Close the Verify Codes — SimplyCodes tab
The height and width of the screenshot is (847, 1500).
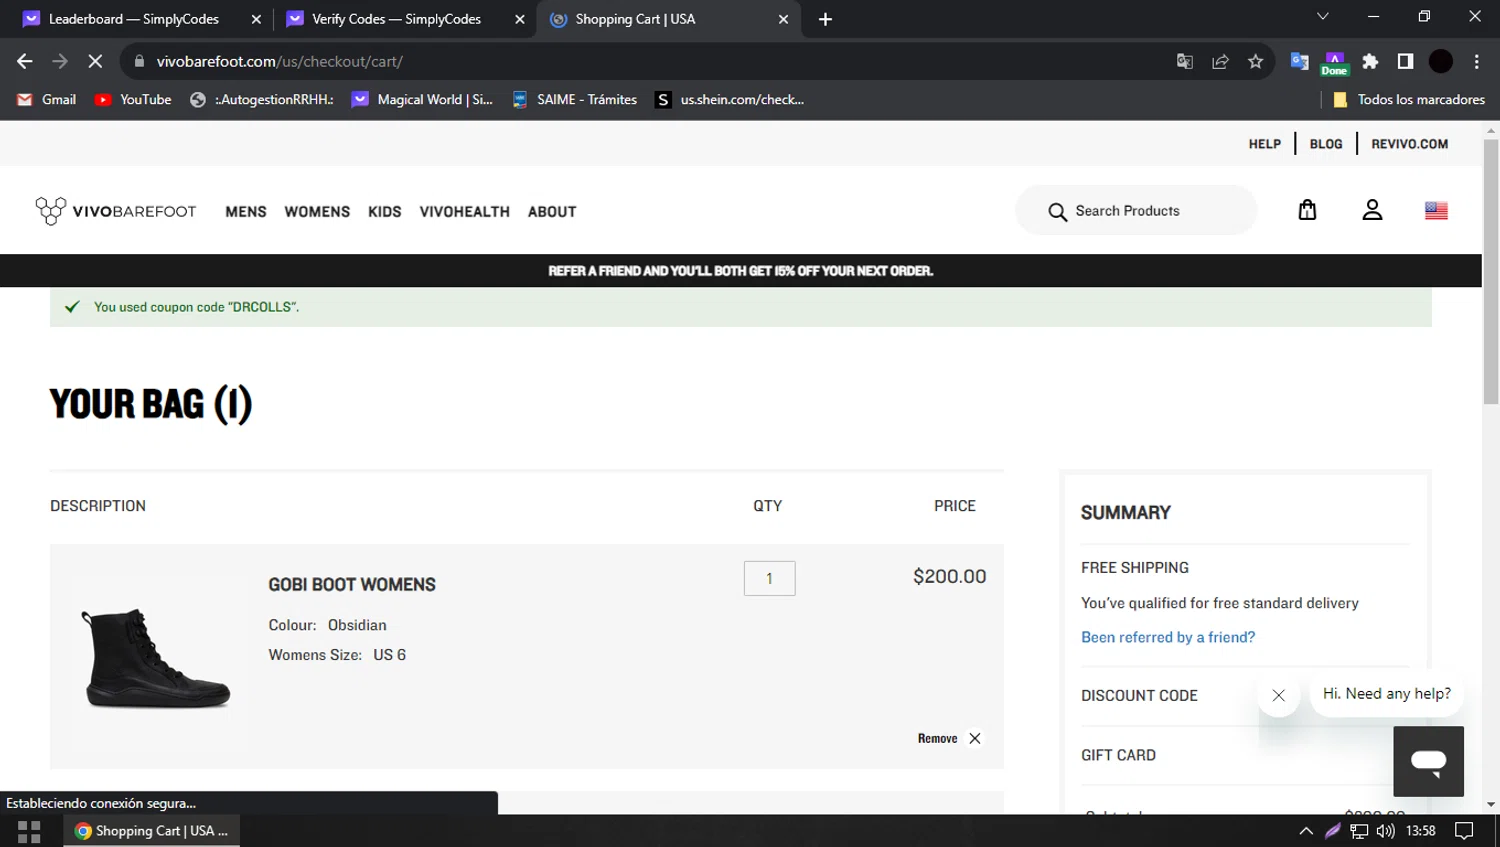click(x=519, y=19)
